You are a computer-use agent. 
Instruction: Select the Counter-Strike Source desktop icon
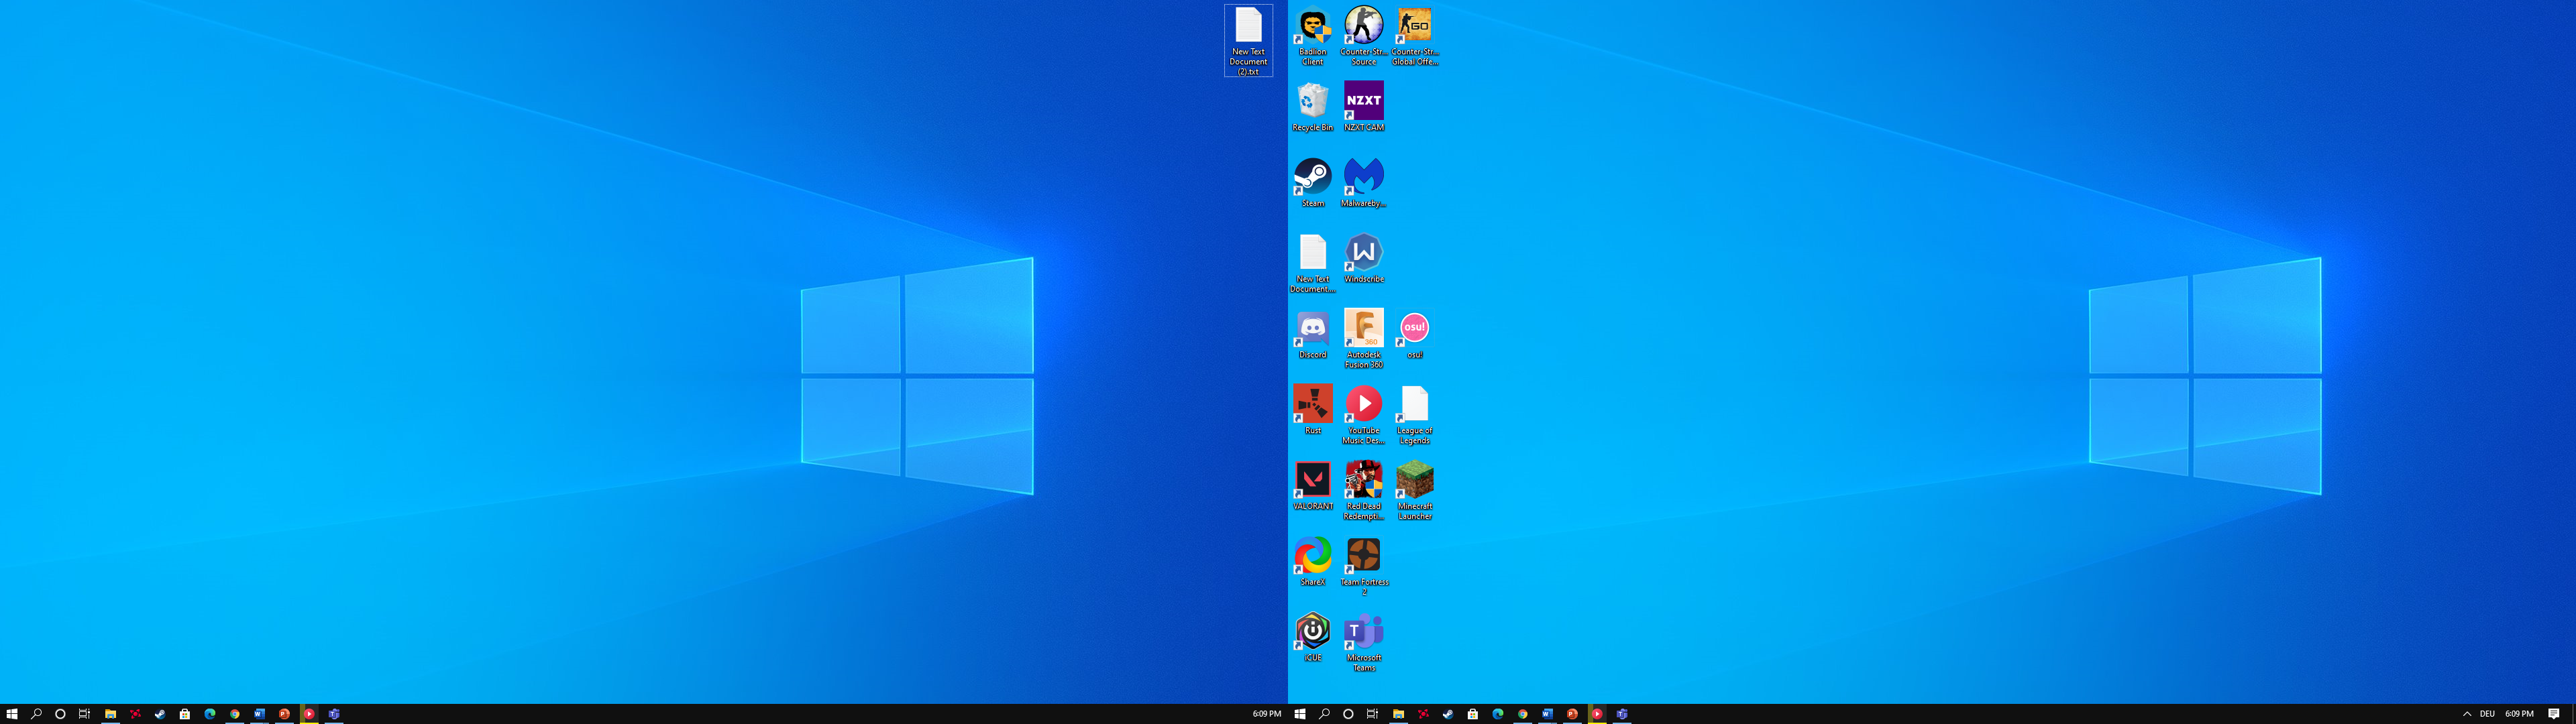point(1363,36)
